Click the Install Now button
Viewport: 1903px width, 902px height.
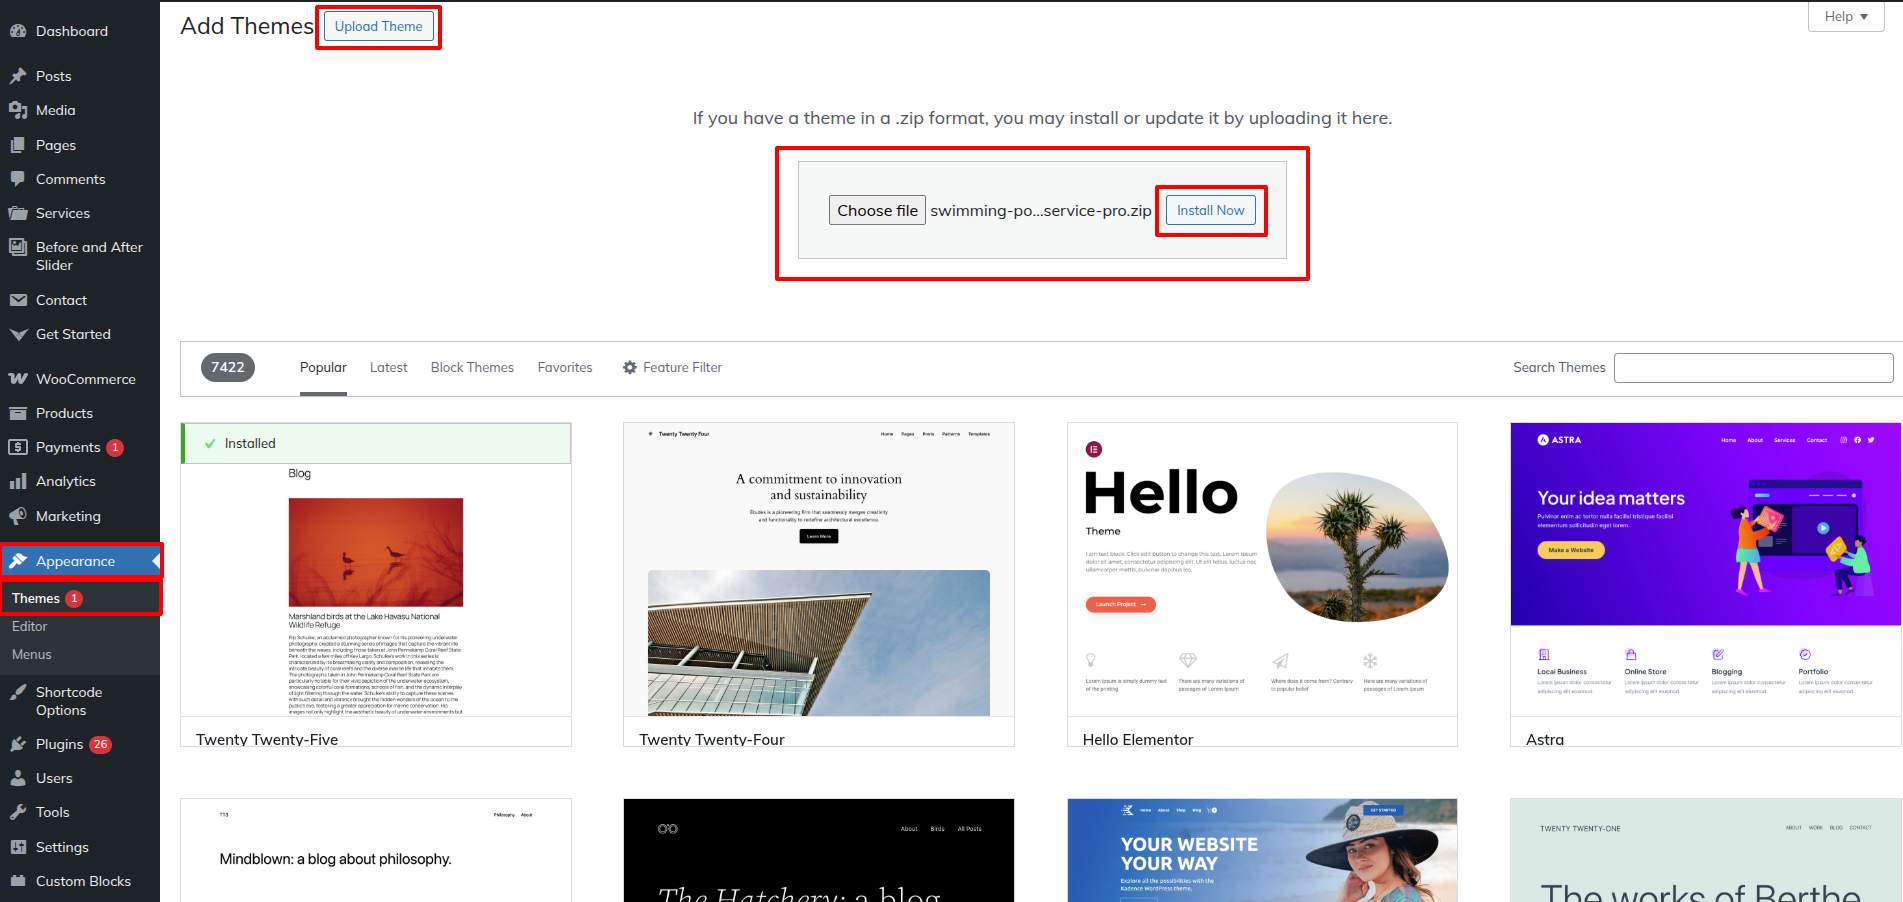1210,210
